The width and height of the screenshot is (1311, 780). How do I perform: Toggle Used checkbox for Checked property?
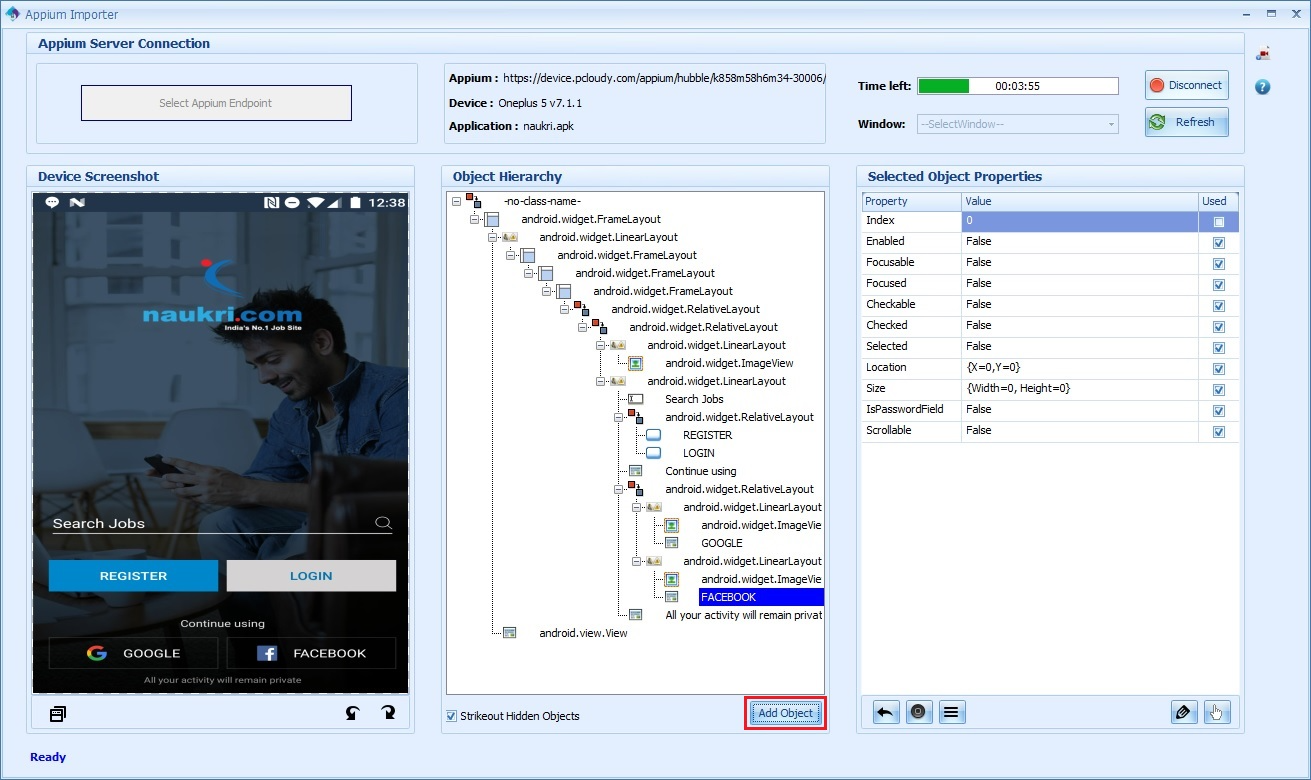point(1218,326)
